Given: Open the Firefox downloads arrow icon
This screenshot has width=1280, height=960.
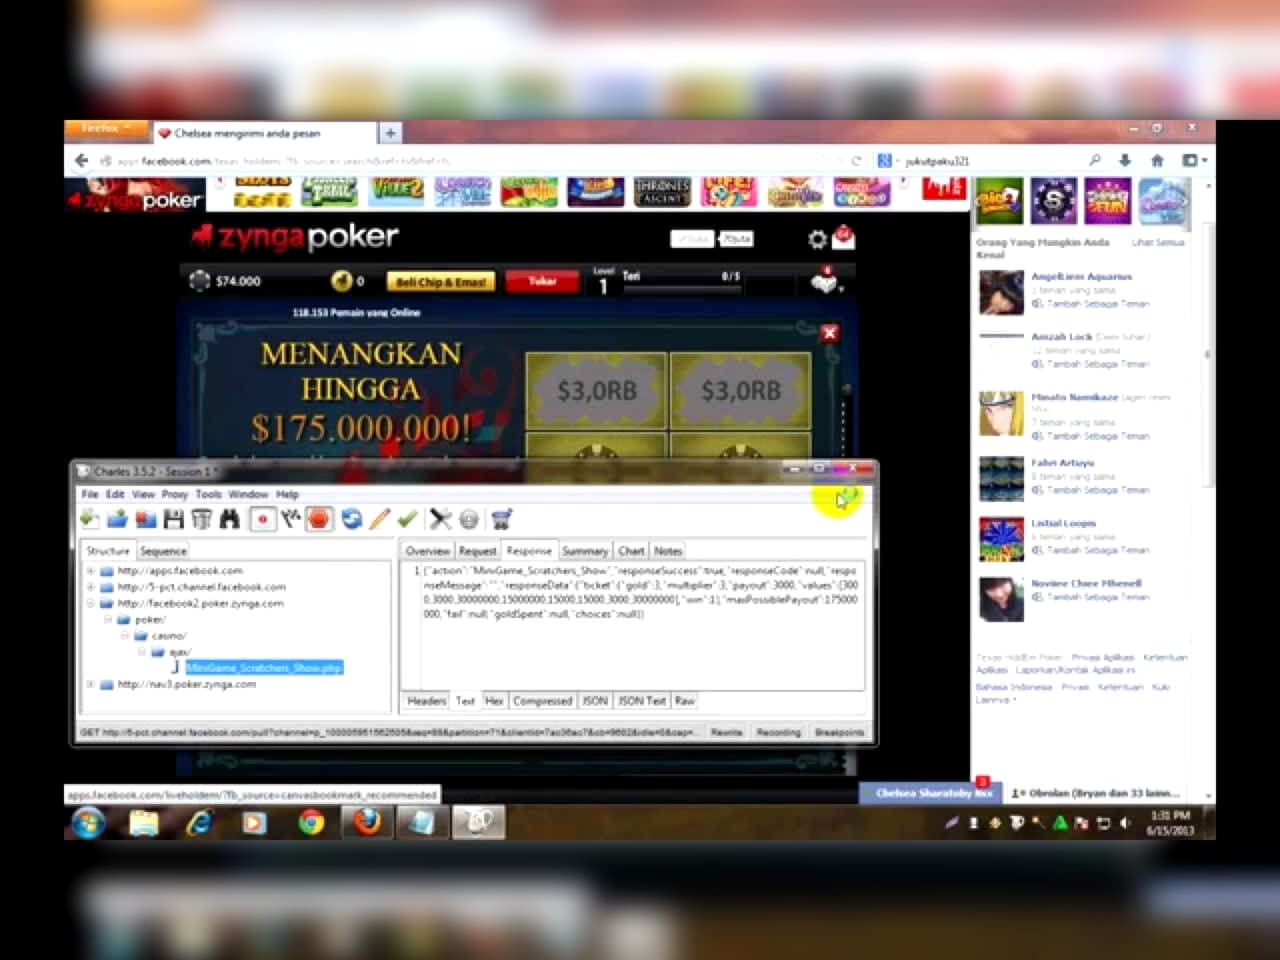Looking at the screenshot, I should point(1125,160).
